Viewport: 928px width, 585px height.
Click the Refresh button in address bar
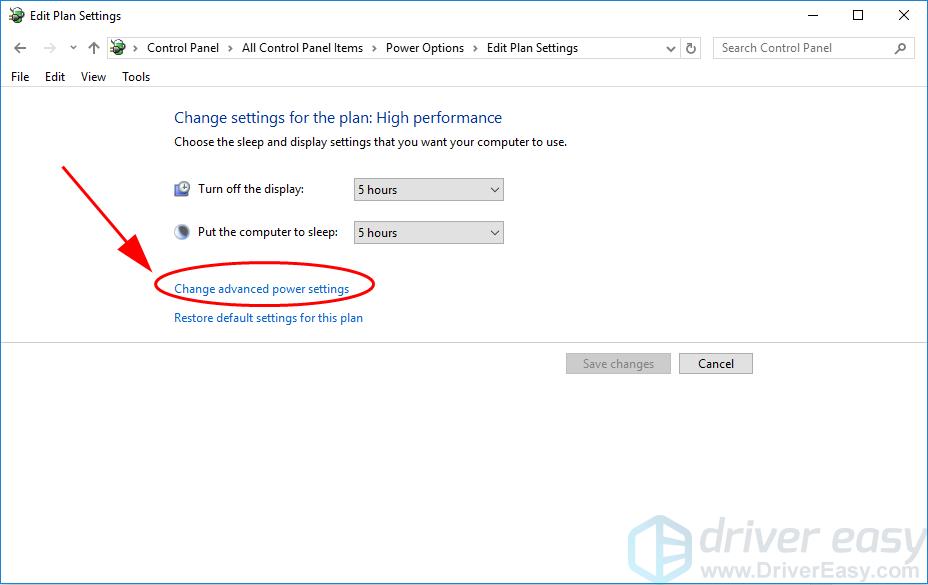692,48
